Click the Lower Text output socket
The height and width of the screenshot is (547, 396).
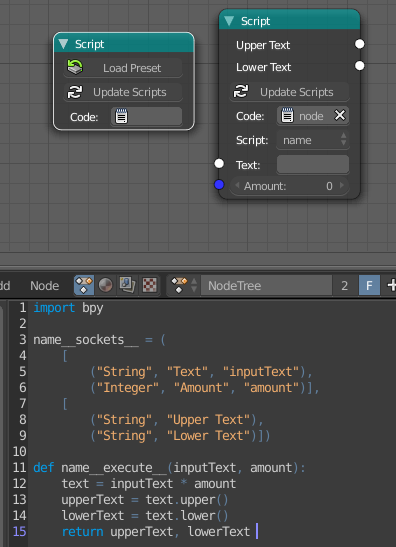point(359,66)
